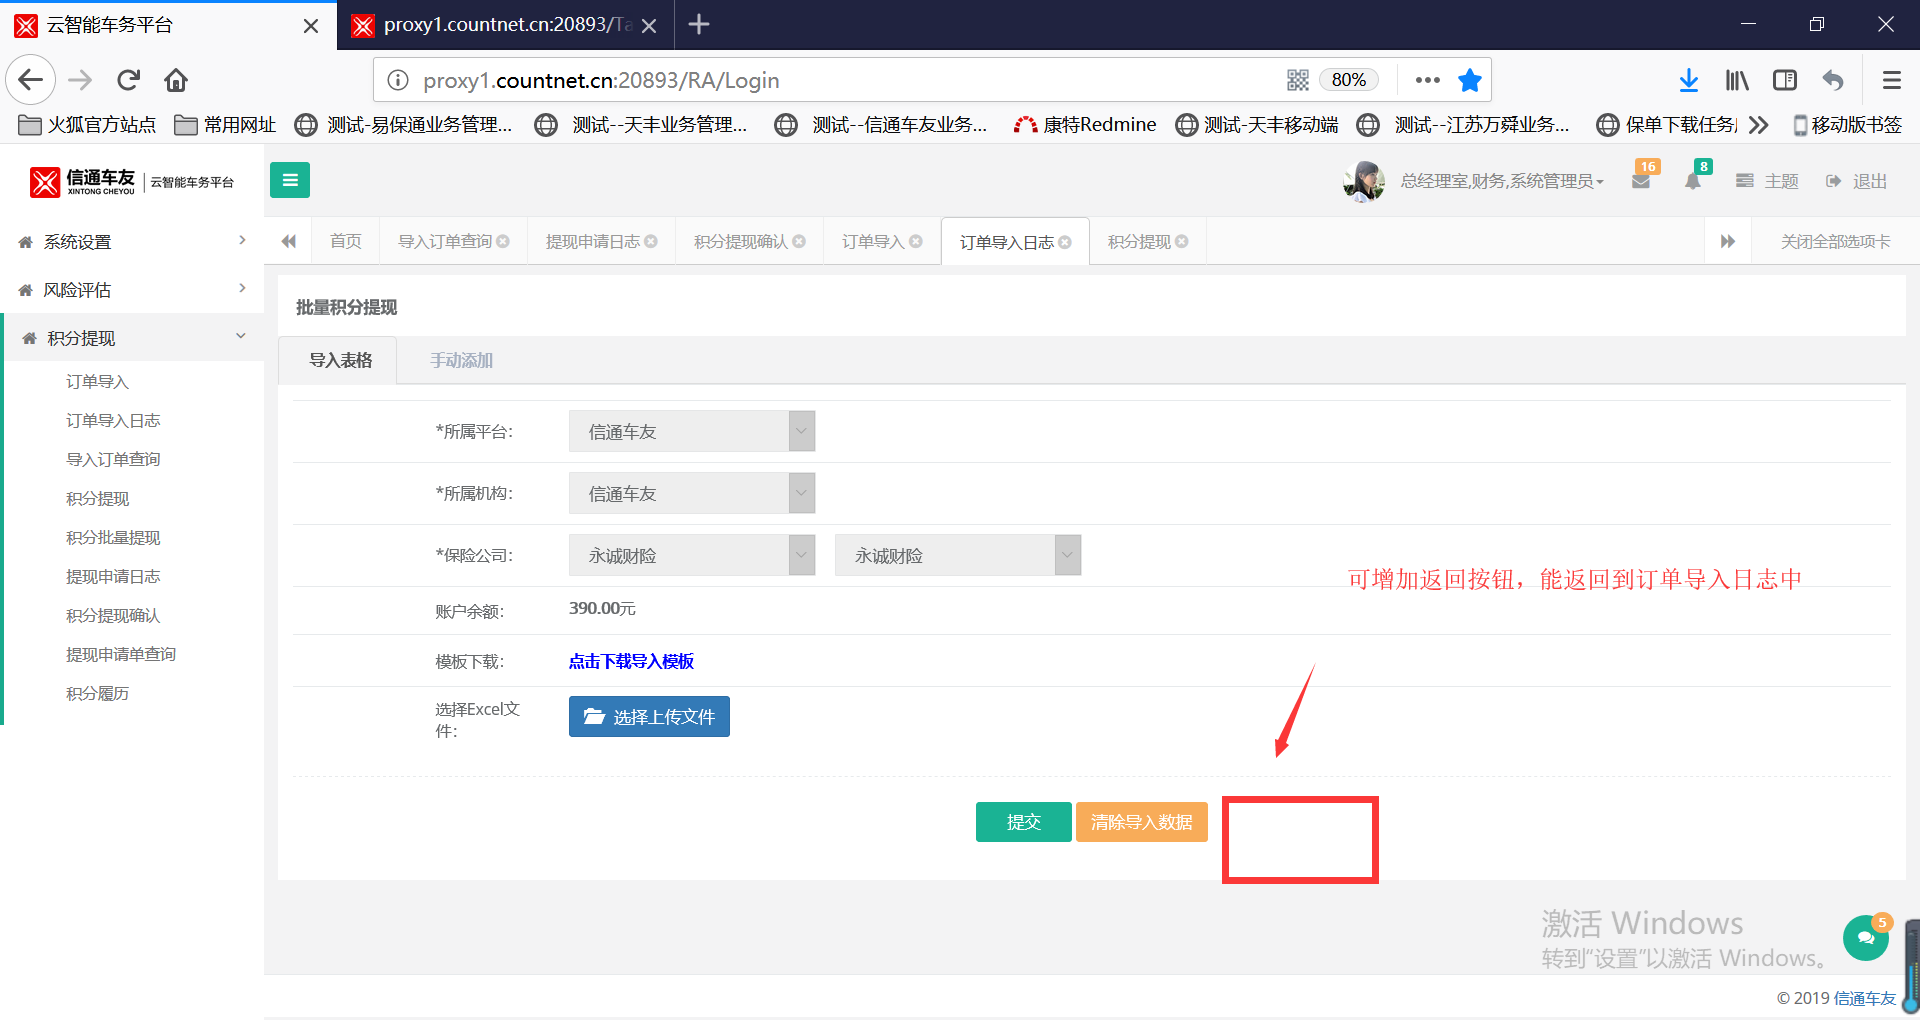Open the downloads arrow icon
This screenshot has height=1020, width=1920.
point(1688,80)
